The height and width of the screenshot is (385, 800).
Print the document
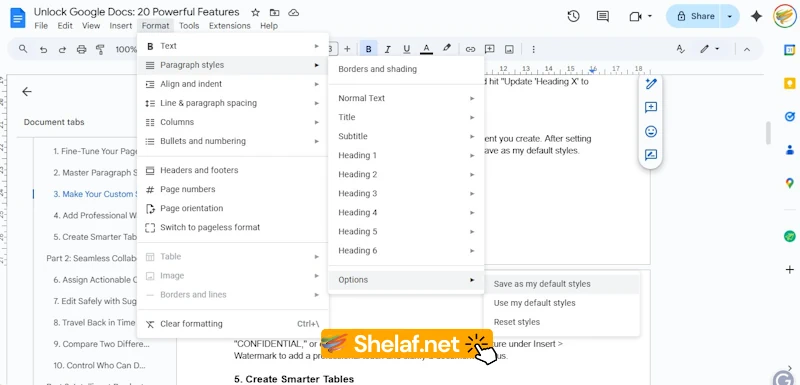tap(81, 49)
